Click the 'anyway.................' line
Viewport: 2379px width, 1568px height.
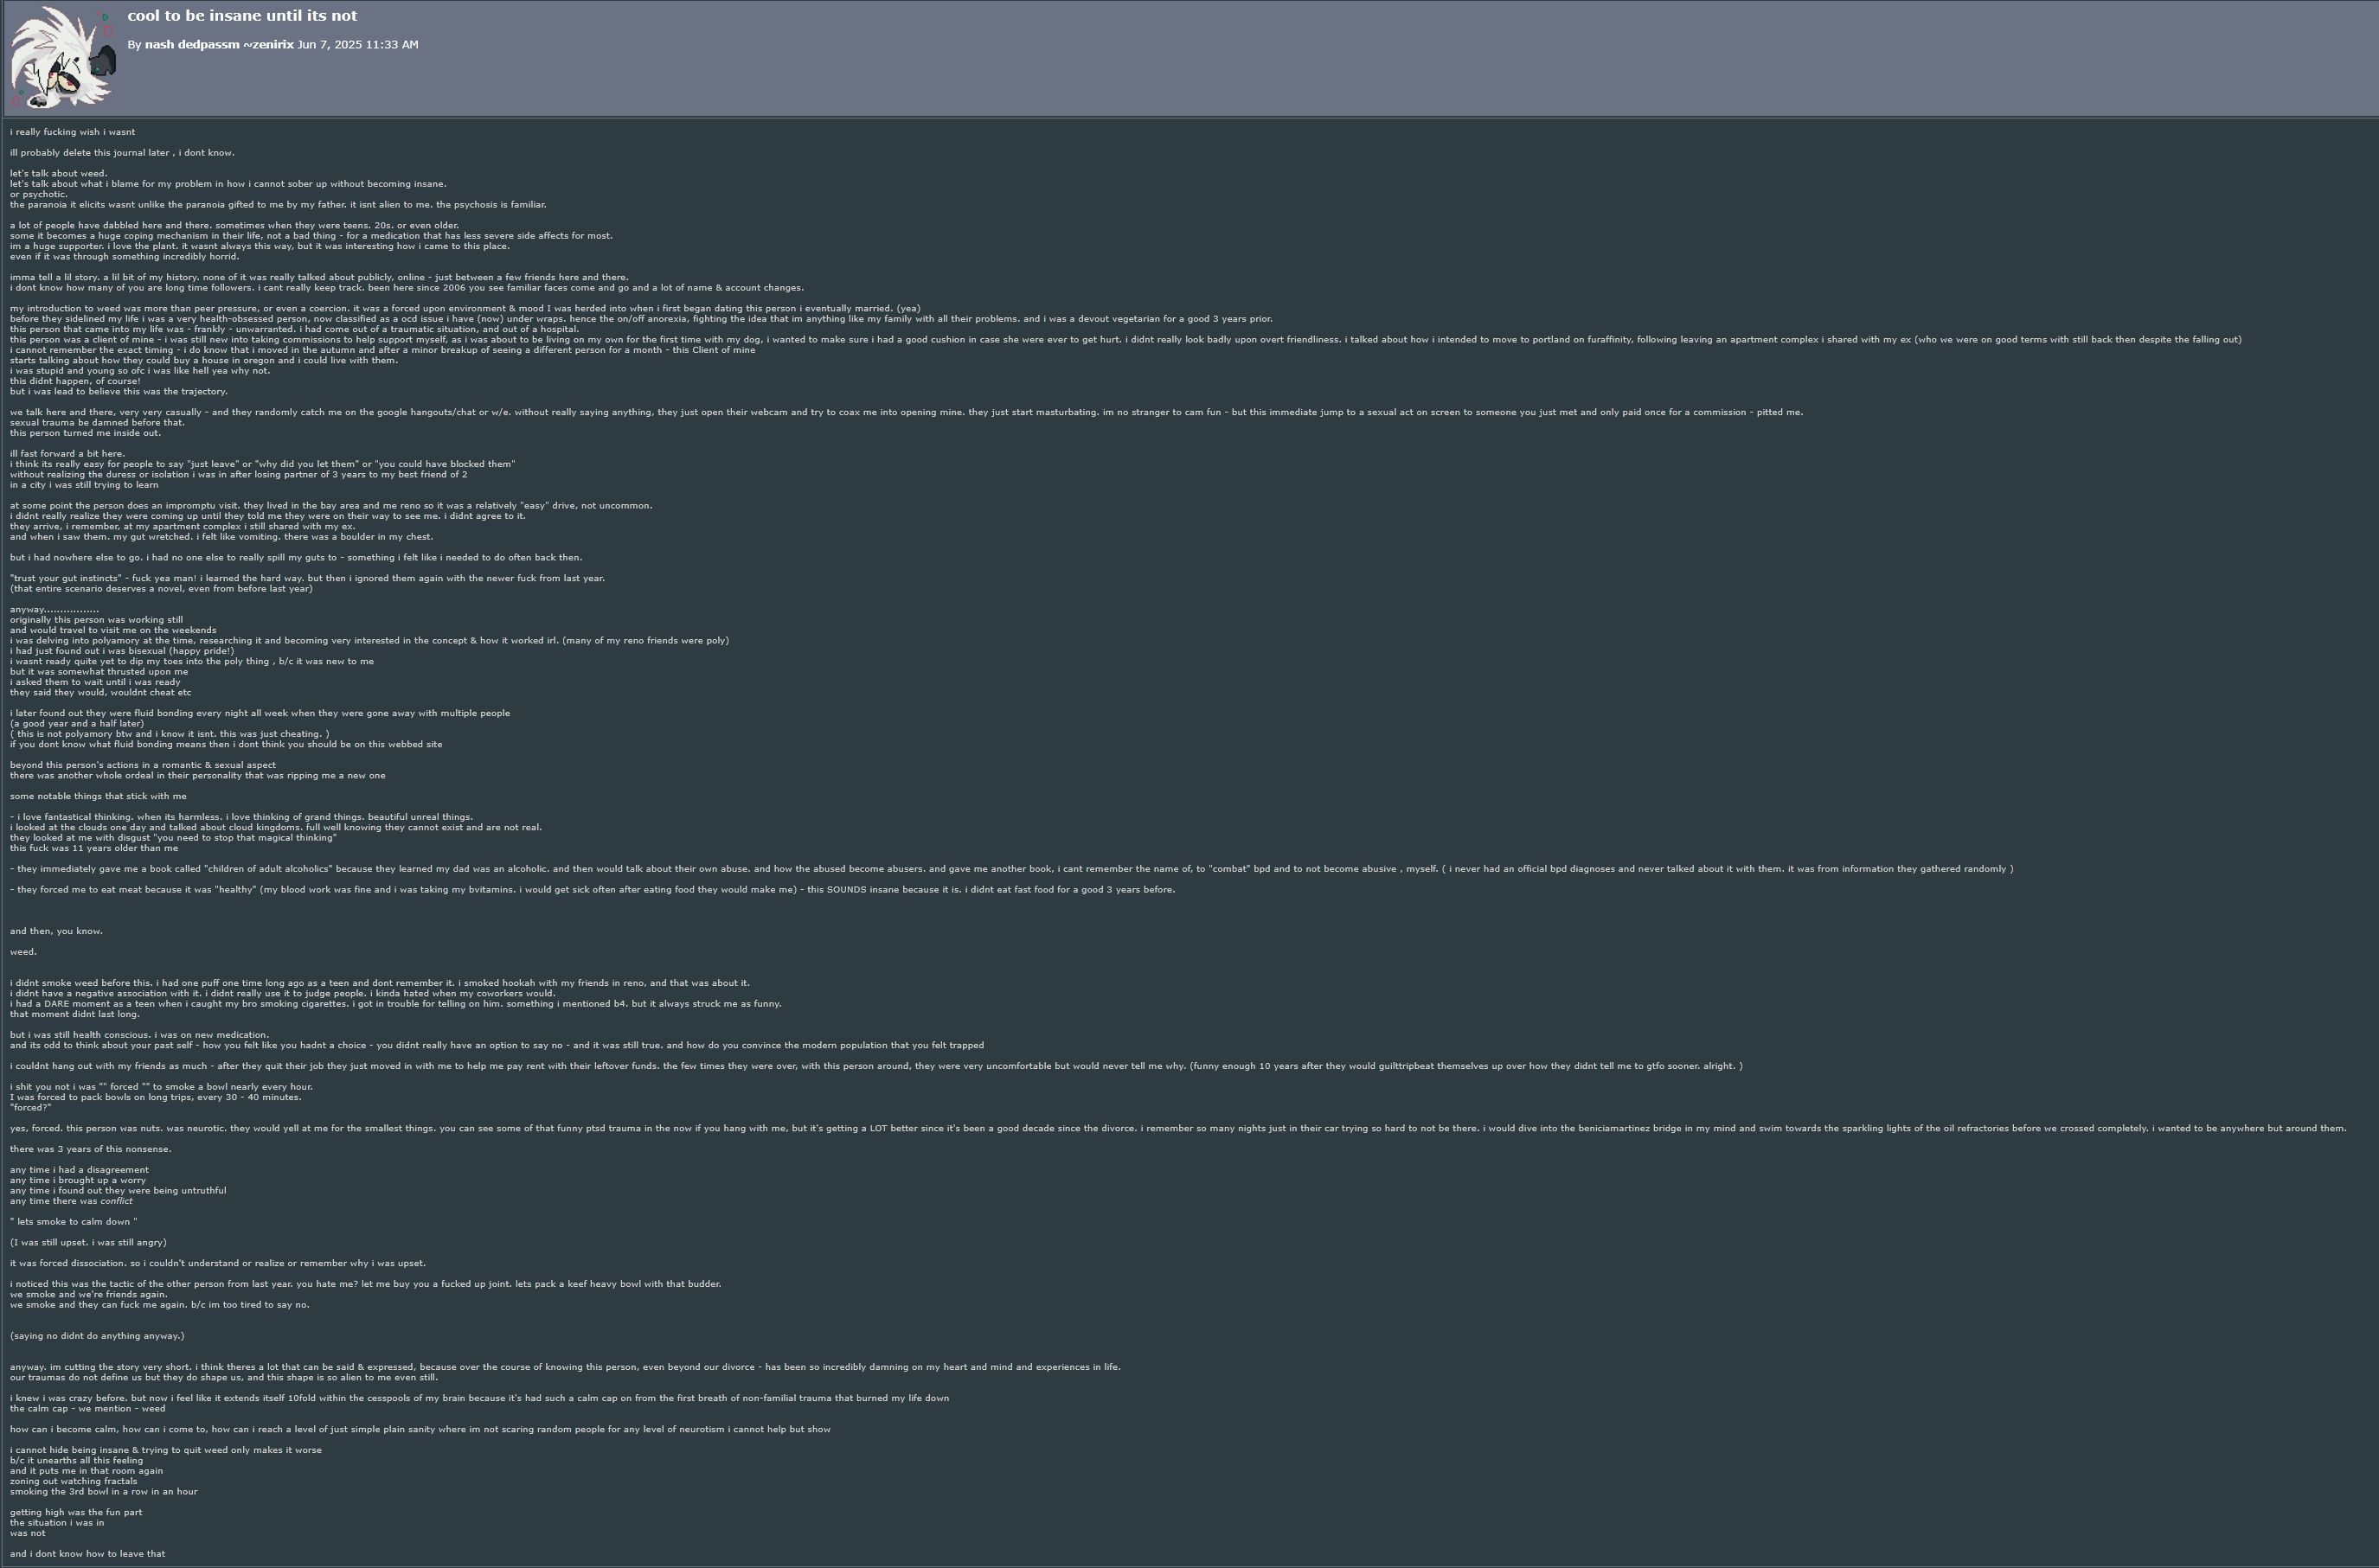54,609
